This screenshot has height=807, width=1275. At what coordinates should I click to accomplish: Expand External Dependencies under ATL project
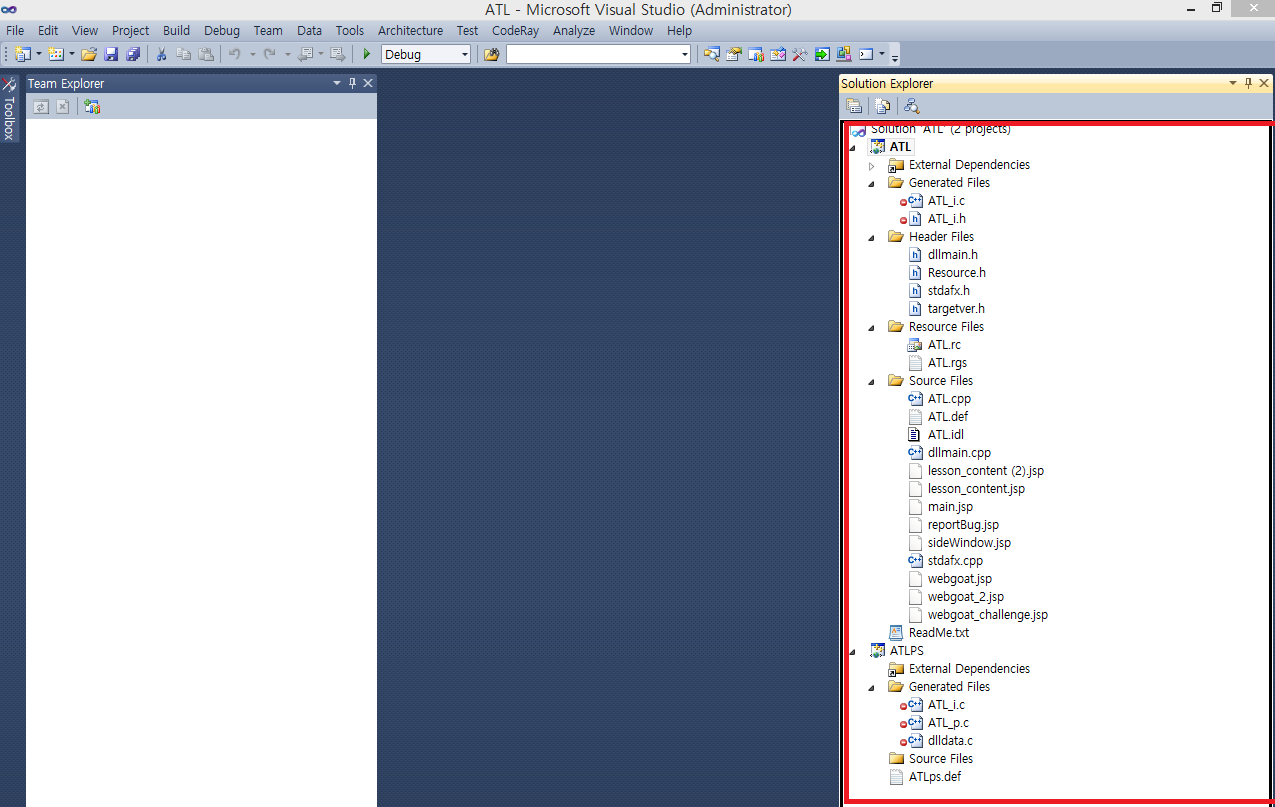(871, 165)
